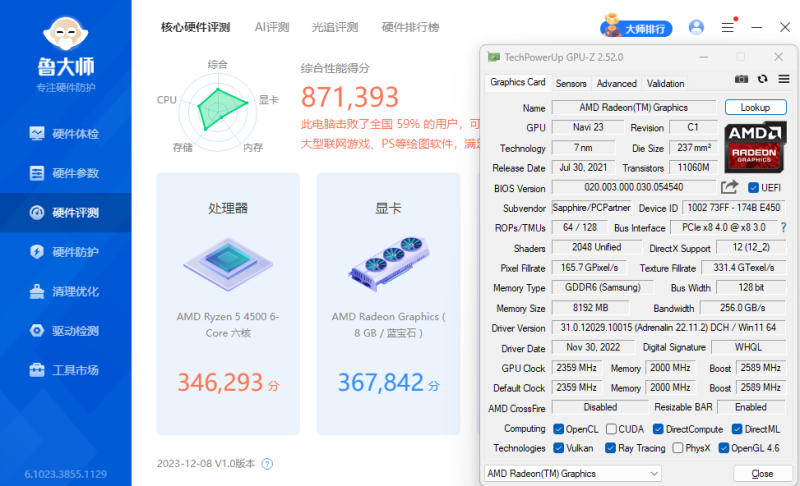Switch to GPU-Z Validation tab

point(665,83)
